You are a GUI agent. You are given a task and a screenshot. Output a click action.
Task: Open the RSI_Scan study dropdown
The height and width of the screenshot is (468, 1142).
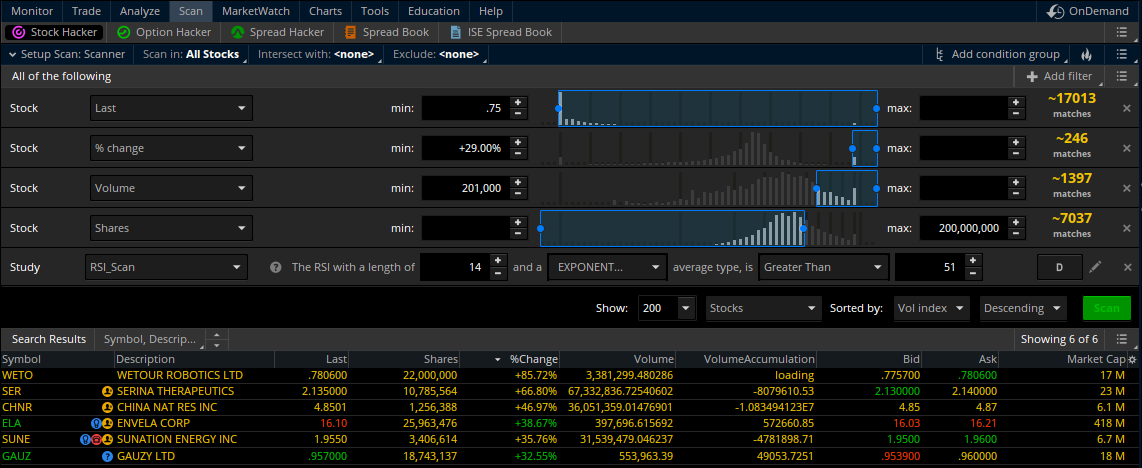(x=166, y=267)
